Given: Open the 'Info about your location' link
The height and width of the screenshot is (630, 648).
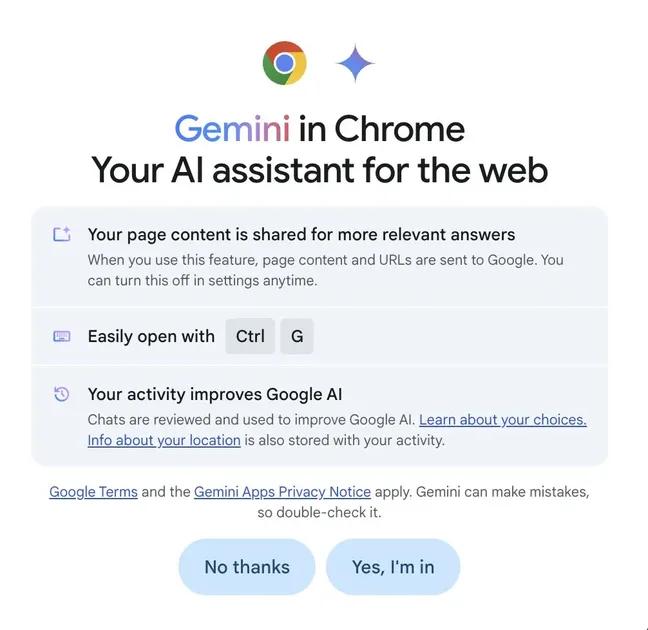Looking at the screenshot, I should point(164,440).
